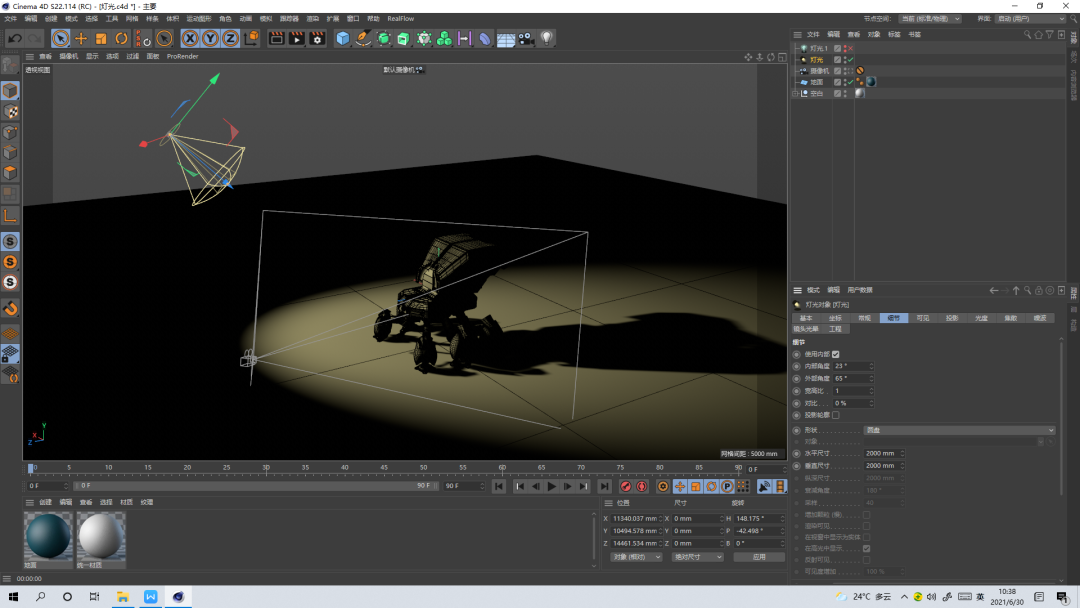Select the Live Selection tool

pos(61,39)
